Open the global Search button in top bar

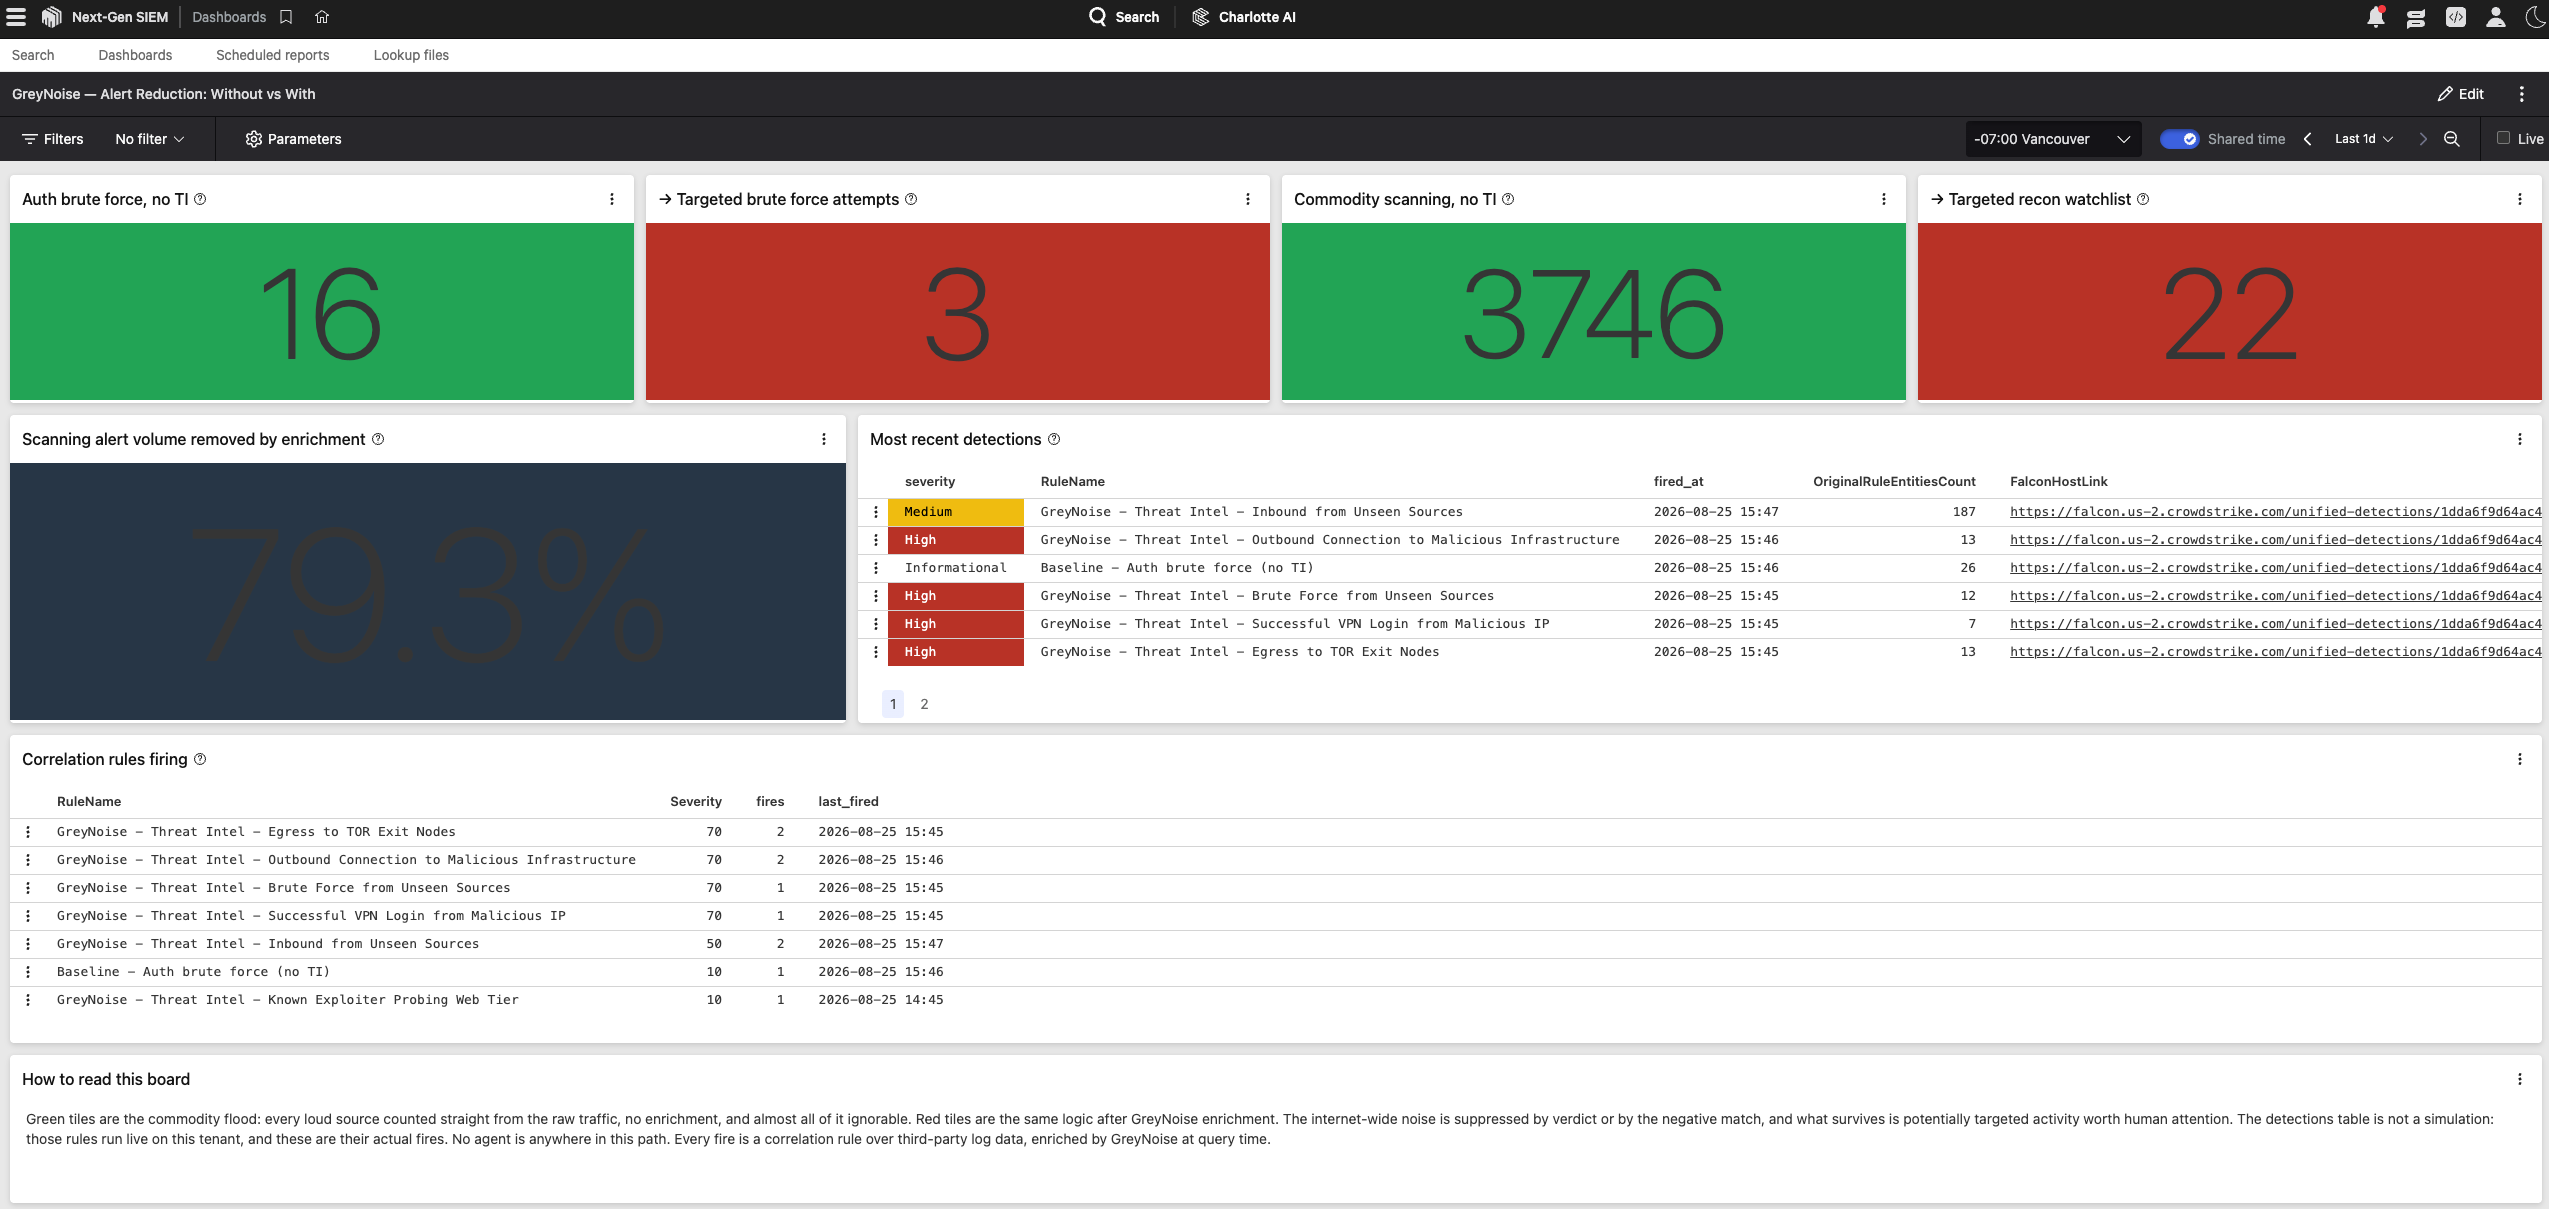click(1124, 17)
